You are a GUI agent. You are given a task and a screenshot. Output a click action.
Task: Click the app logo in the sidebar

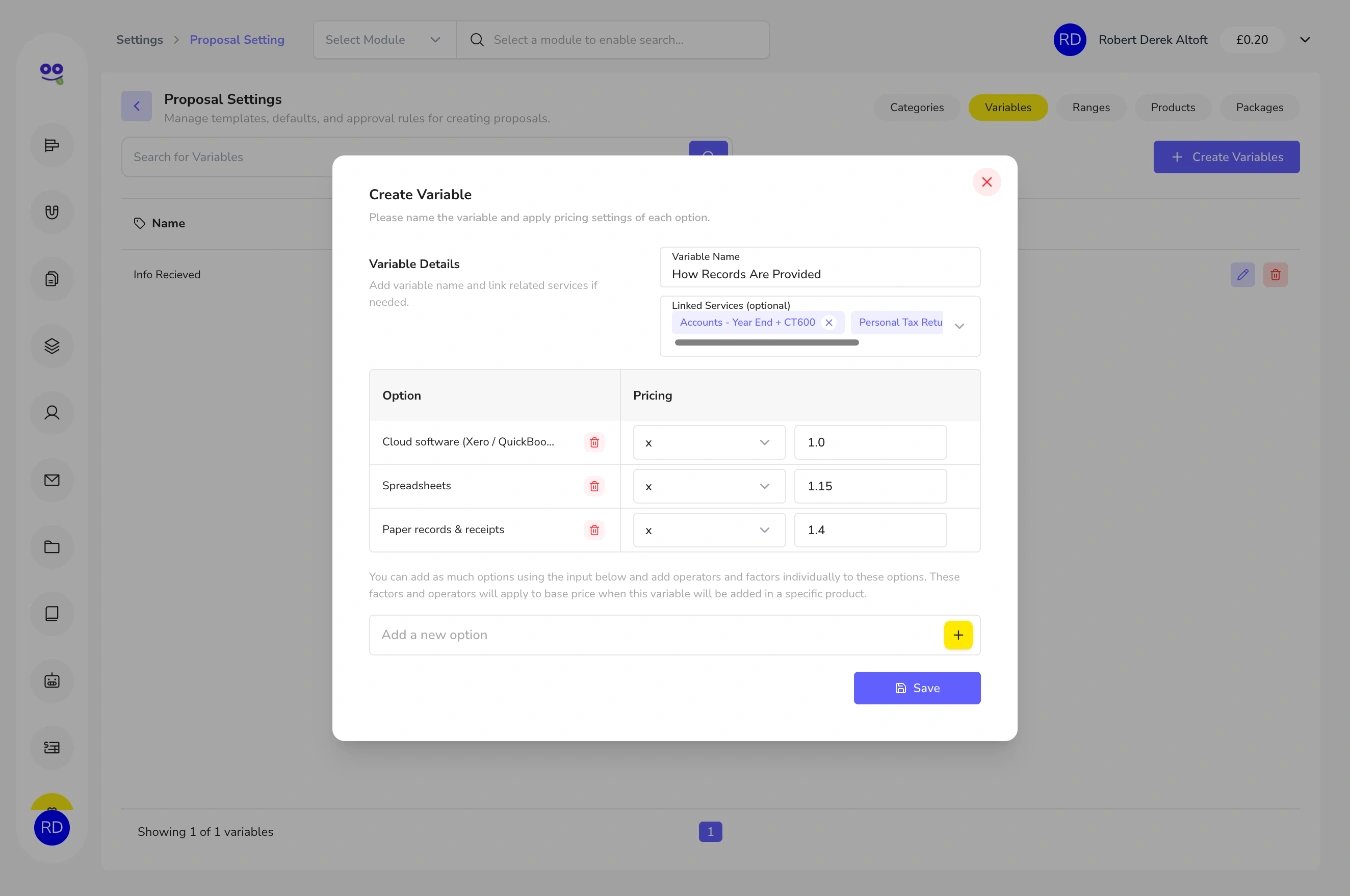[x=52, y=73]
